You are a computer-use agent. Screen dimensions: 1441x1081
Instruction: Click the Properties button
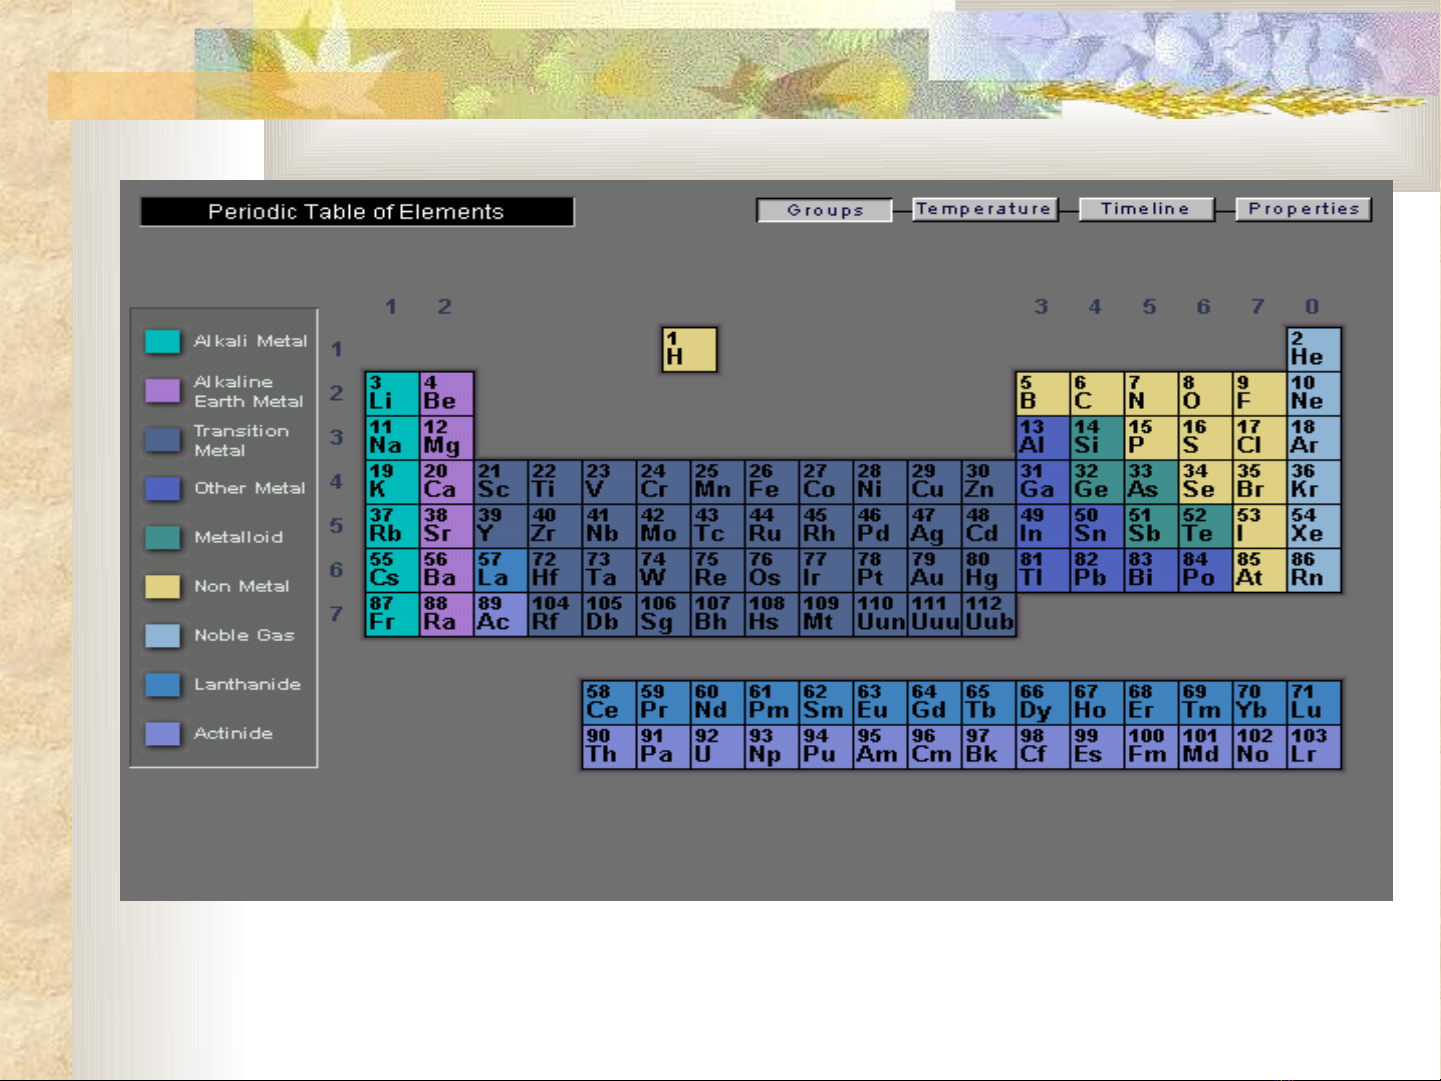tap(1303, 209)
